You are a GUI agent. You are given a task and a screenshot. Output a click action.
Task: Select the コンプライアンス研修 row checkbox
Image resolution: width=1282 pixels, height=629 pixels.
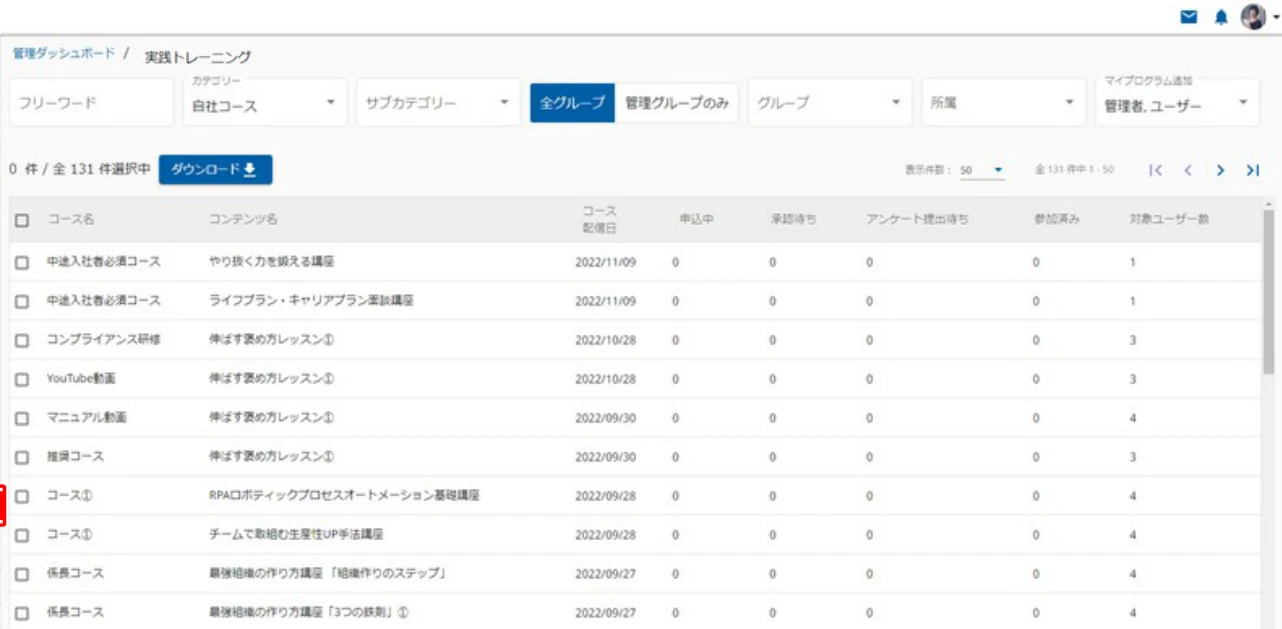coord(22,340)
